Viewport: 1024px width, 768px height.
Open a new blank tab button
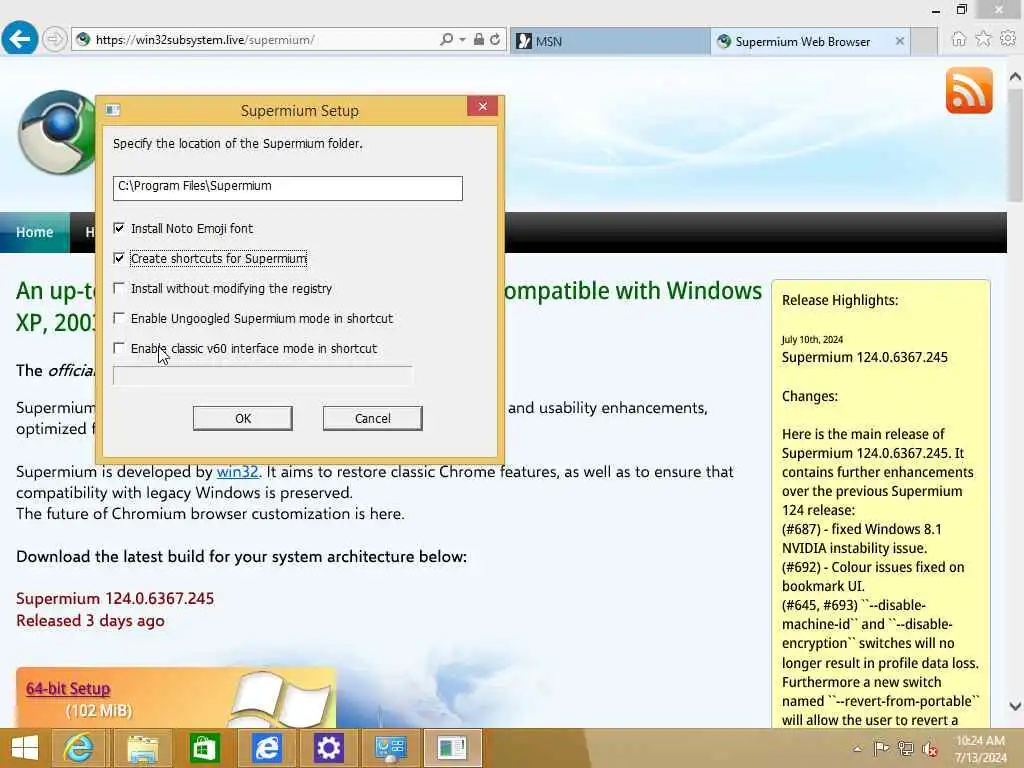click(924, 41)
